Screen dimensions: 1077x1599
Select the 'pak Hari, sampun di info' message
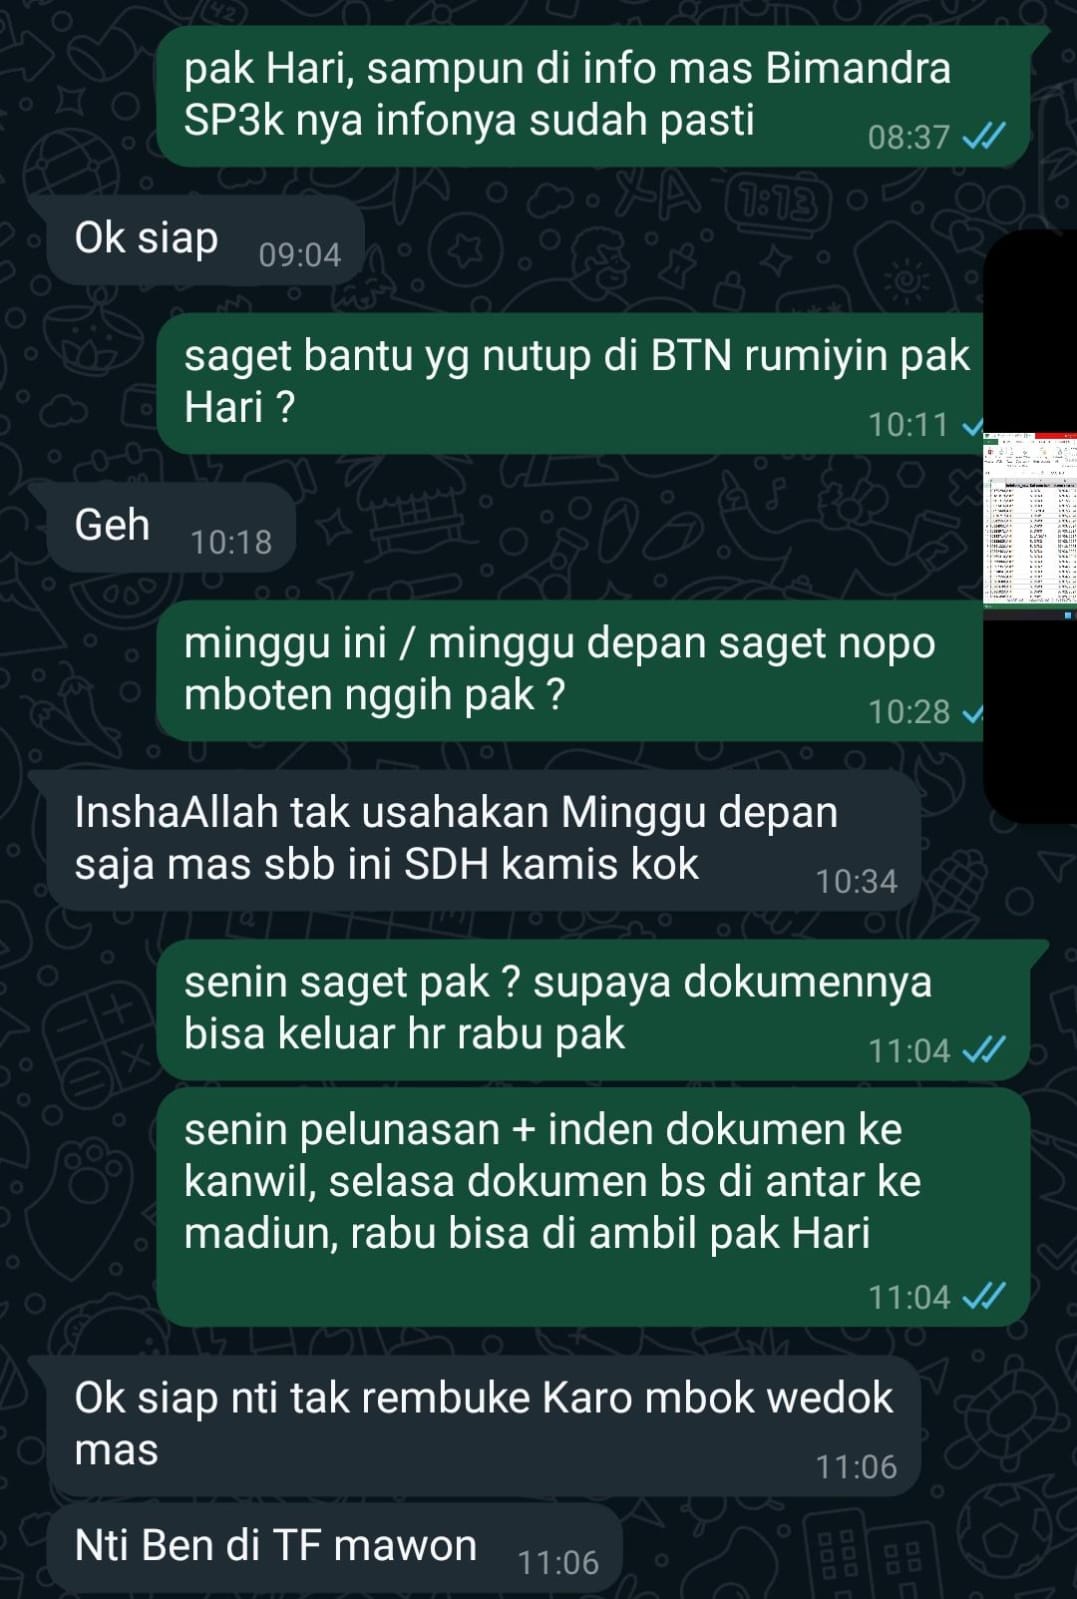click(x=594, y=96)
